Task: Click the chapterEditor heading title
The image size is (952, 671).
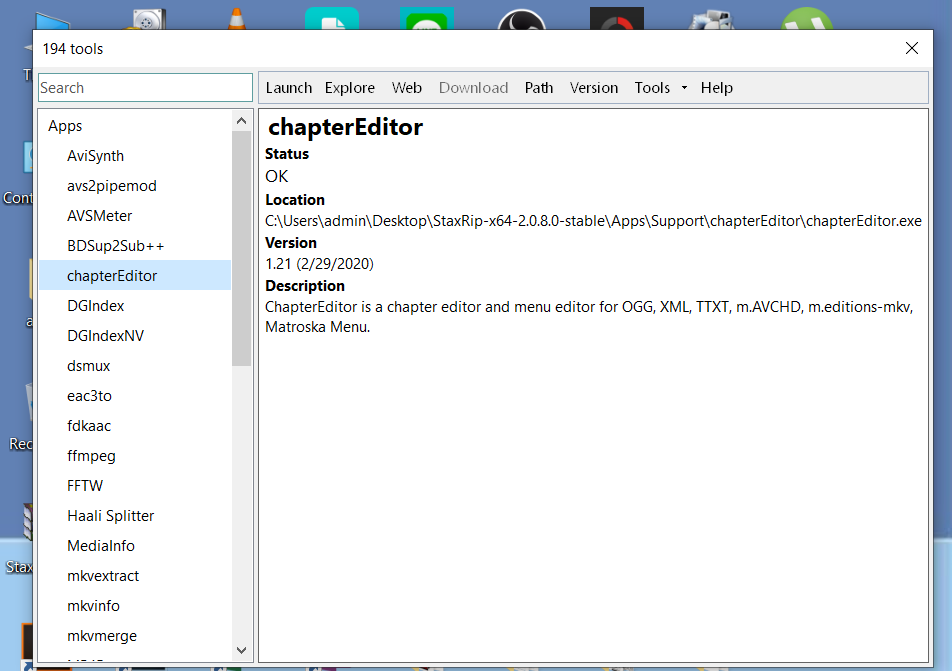Action: [345, 127]
